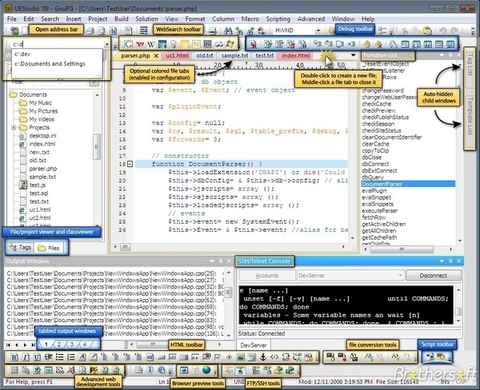The width and height of the screenshot is (480, 390).
Task: Click the Accounts button
Action: 267,275
